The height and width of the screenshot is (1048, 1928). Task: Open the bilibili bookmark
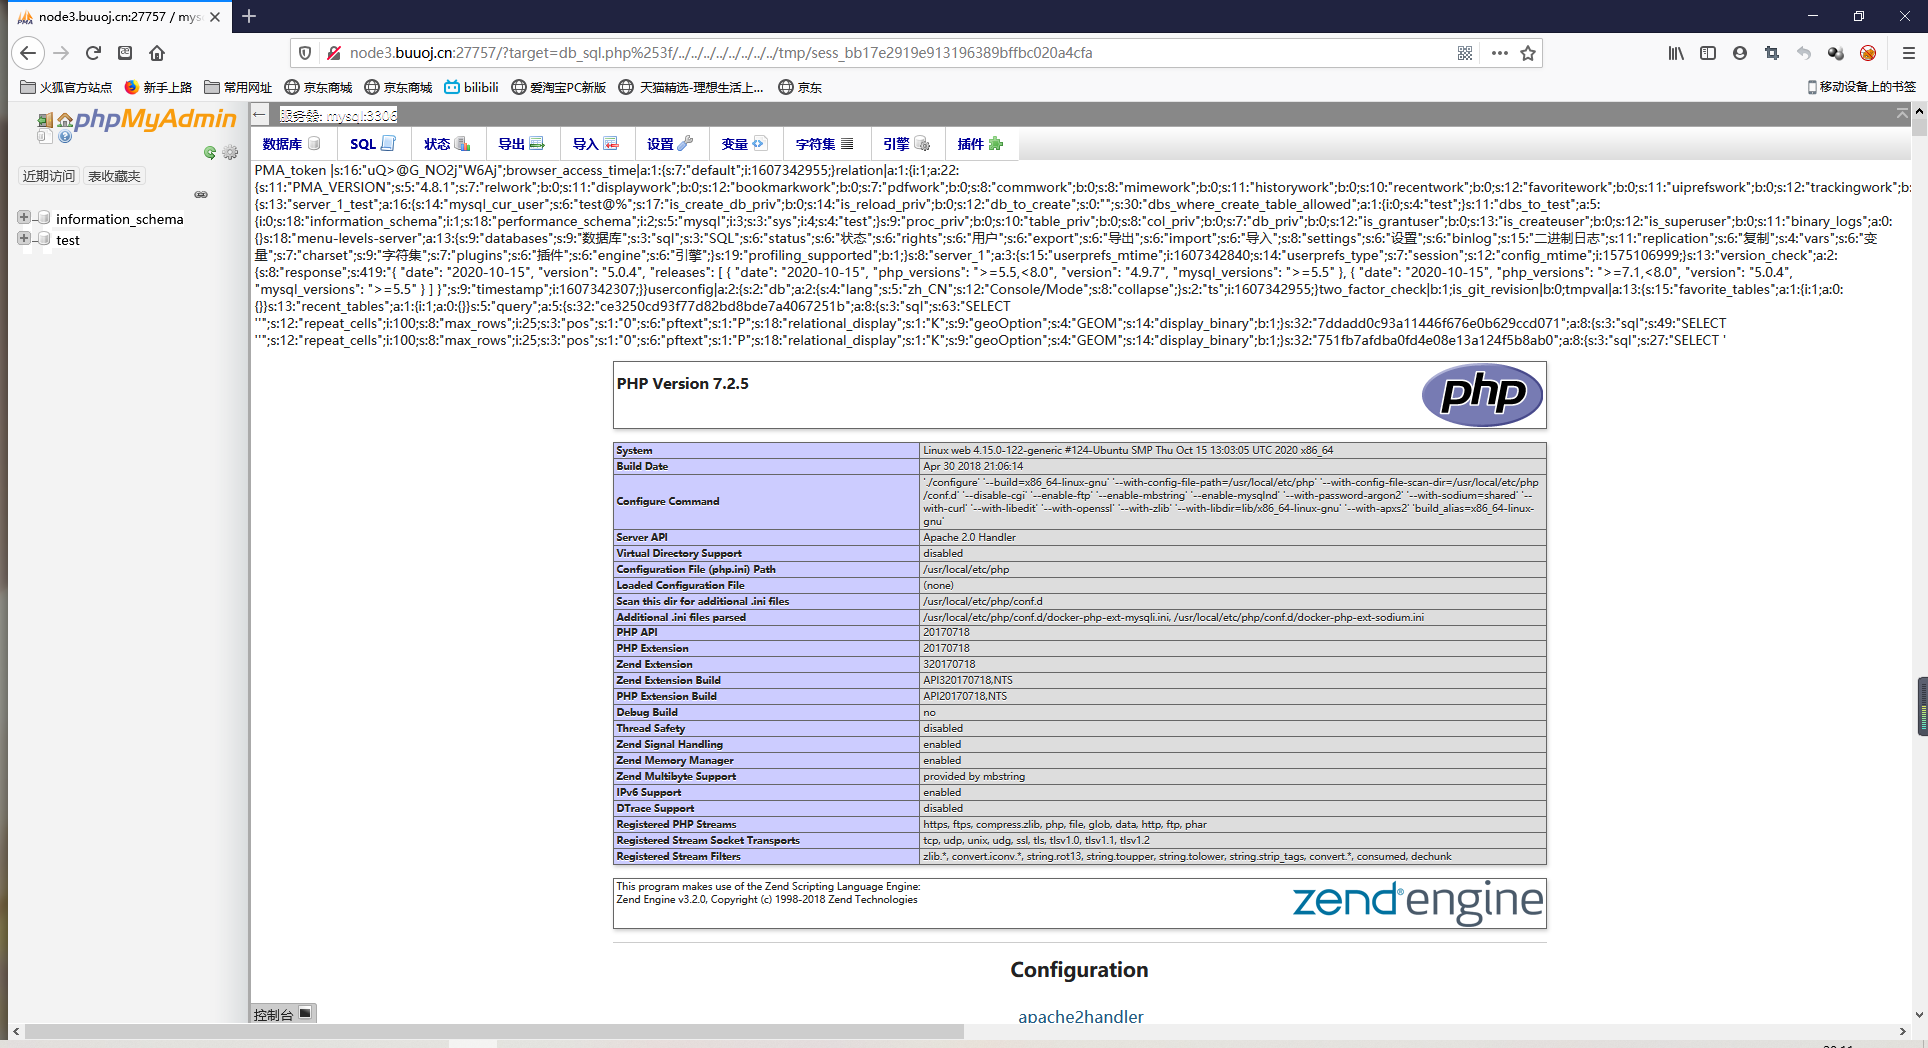coord(471,88)
